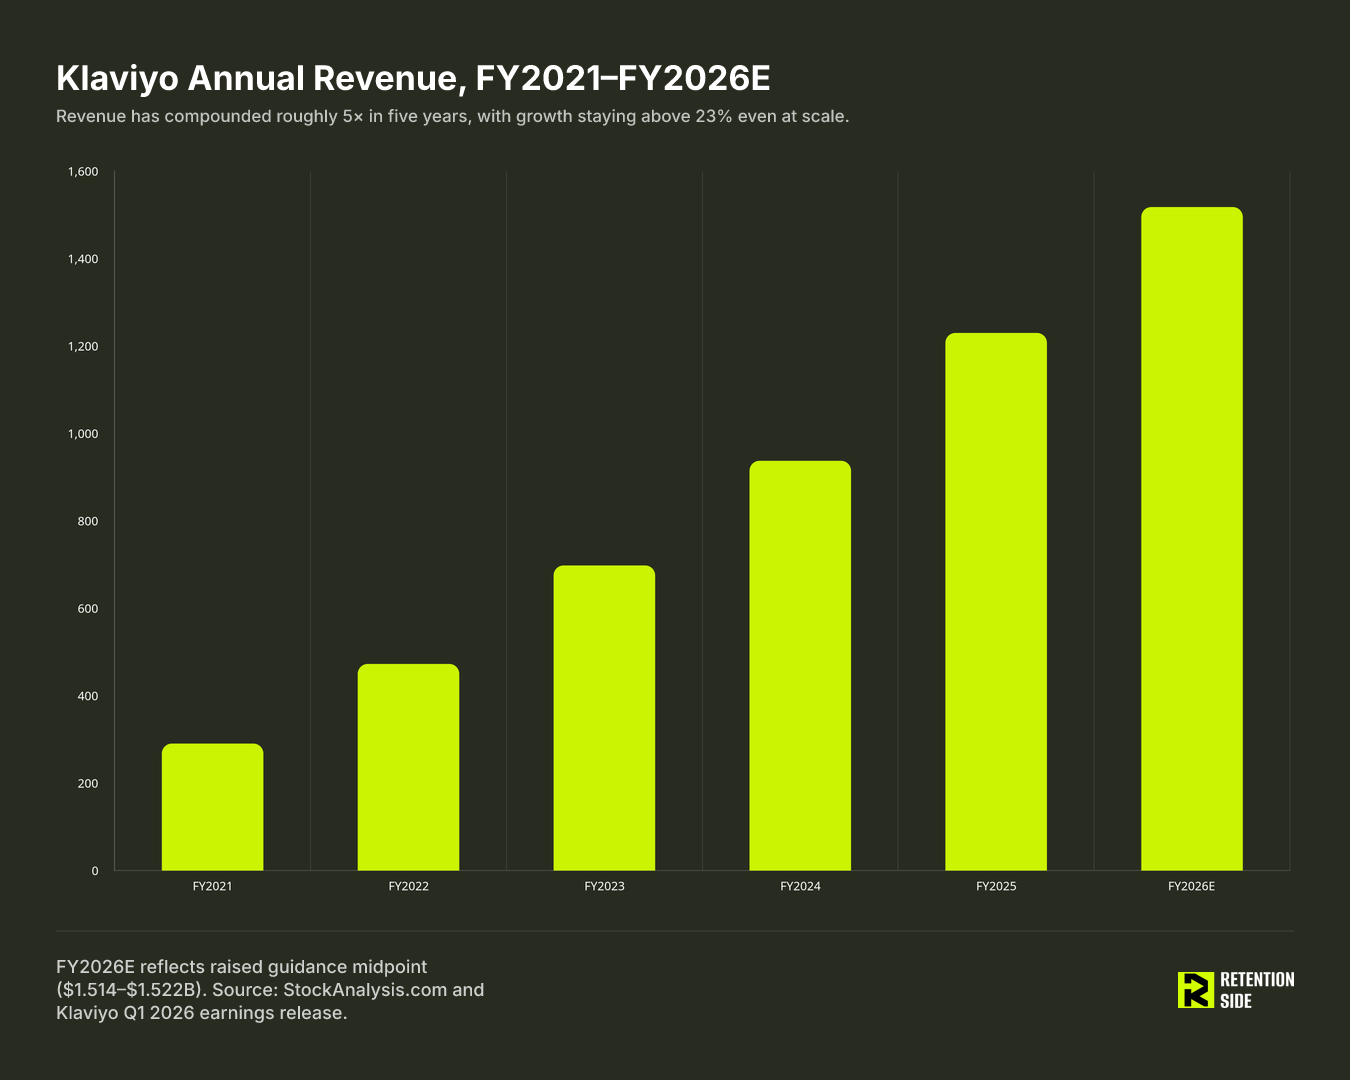Click the chart title Klaviyo Annual Revenue
This screenshot has height=1080, width=1350.
(412, 78)
